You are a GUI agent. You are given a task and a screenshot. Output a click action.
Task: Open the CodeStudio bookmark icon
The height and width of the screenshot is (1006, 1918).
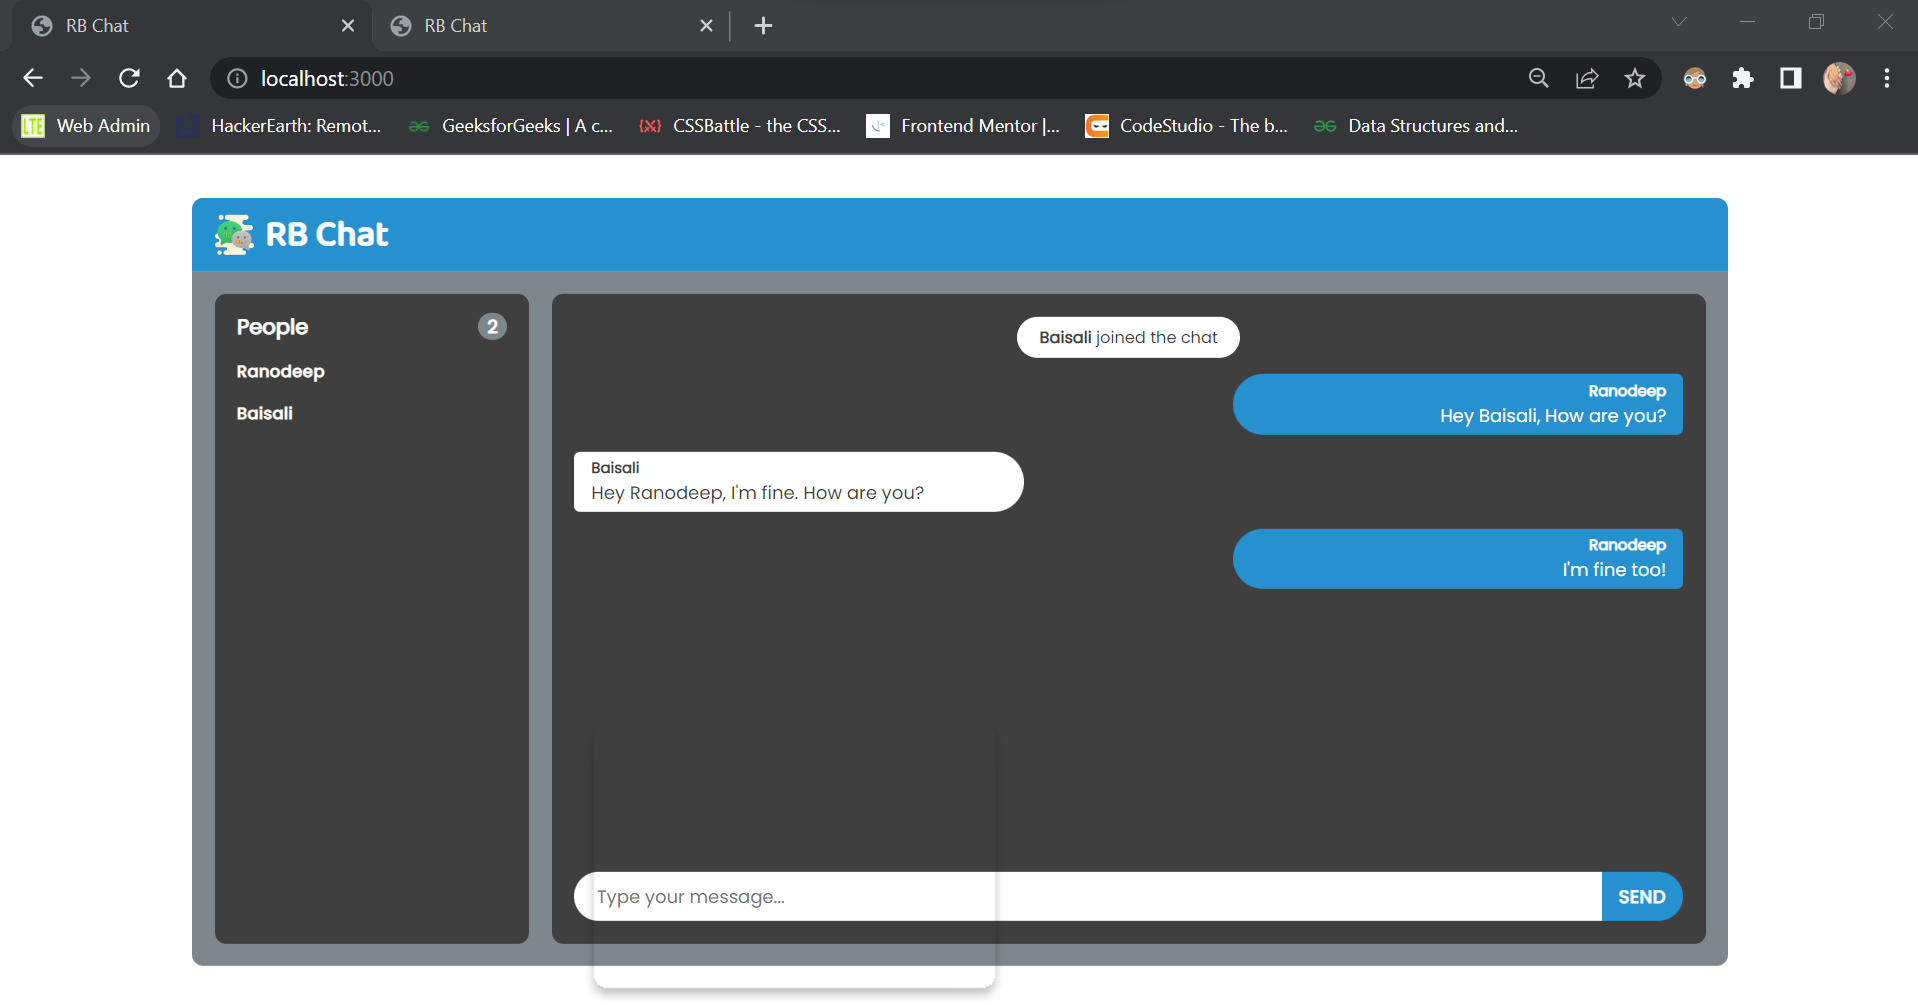1098,126
